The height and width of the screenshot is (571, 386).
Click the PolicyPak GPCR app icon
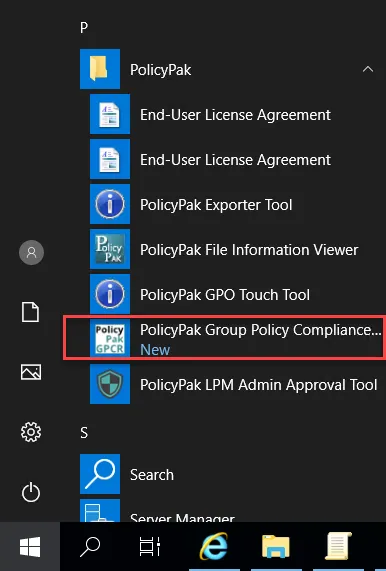[110, 339]
